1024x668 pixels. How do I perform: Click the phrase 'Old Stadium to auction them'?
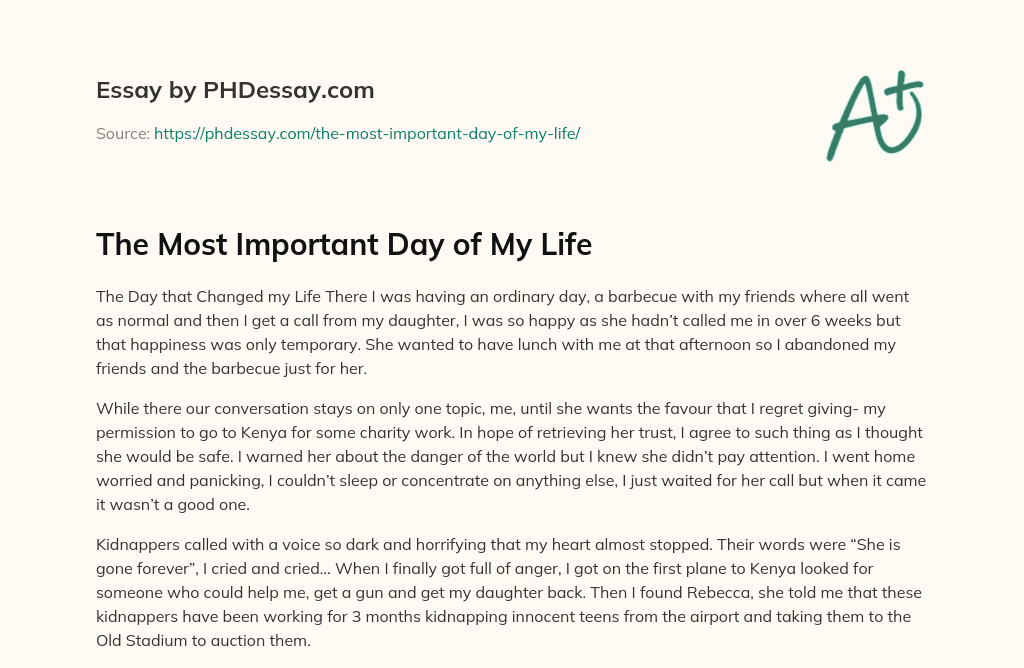204,642
